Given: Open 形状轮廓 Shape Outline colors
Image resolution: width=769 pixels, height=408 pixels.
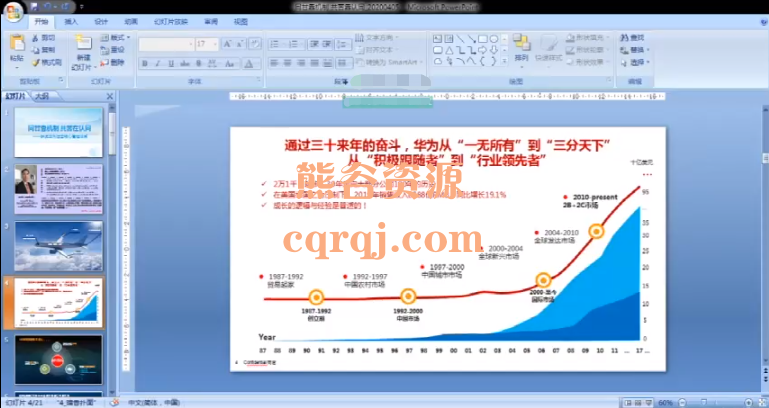Looking at the screenshot, I should click(587, 50).
